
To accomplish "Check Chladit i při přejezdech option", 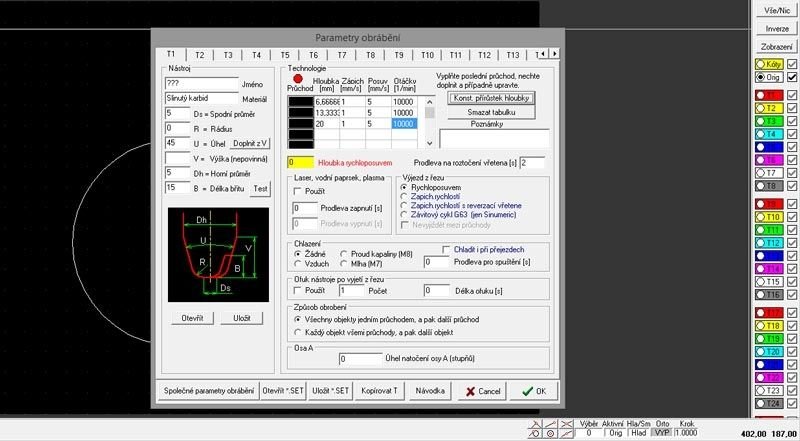I will point(447,249).
